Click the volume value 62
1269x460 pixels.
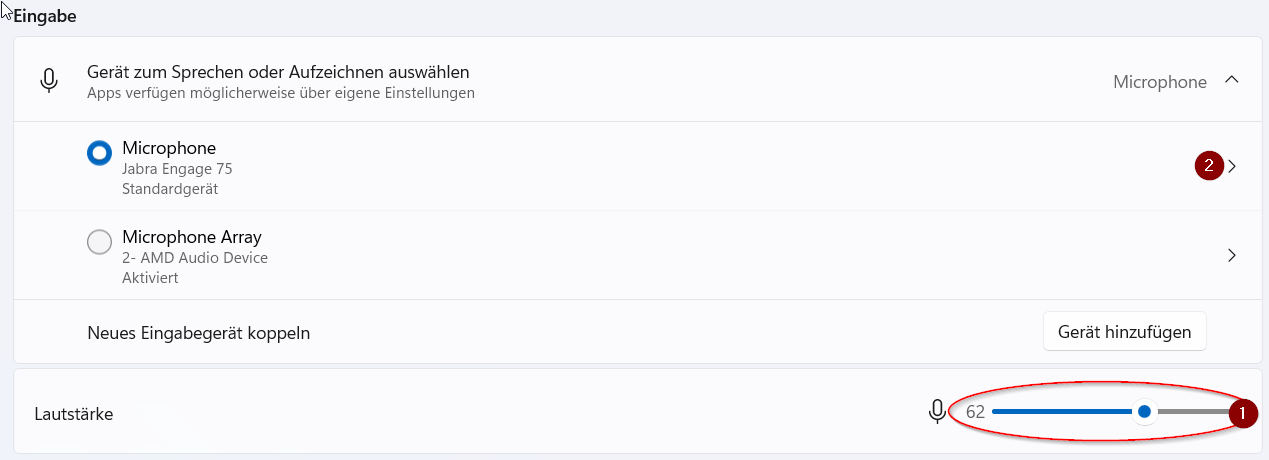(975, 412)
